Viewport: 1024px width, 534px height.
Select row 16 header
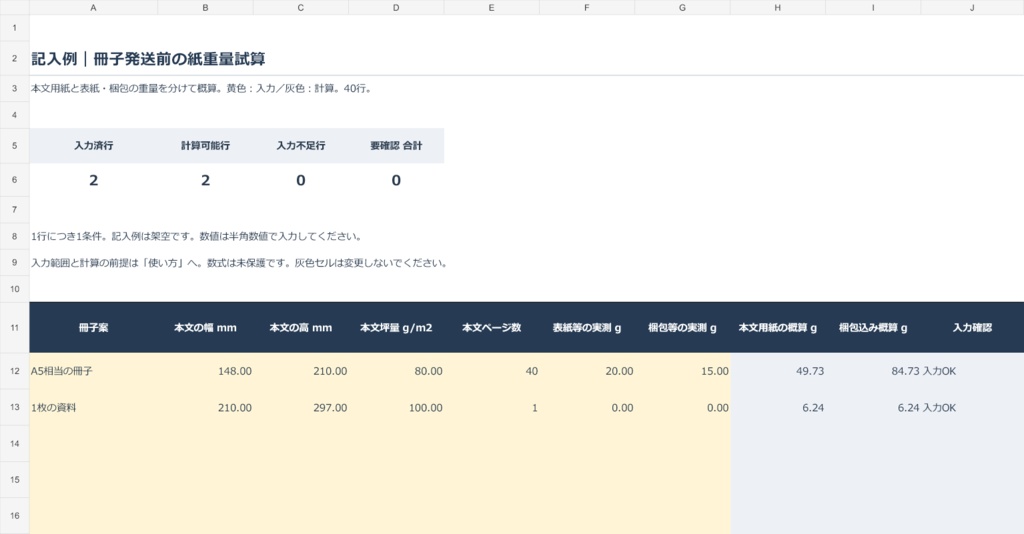pos(14,516)
